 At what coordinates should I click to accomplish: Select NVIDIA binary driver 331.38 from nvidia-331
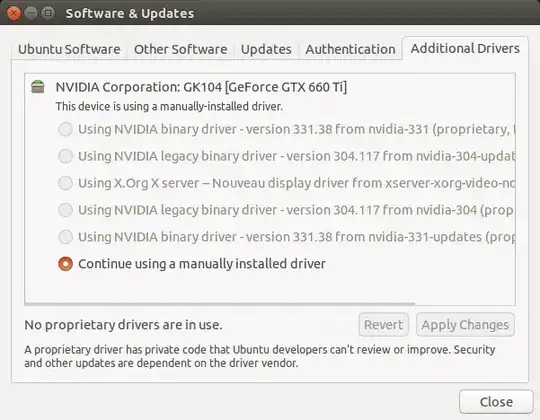point(287,129)
